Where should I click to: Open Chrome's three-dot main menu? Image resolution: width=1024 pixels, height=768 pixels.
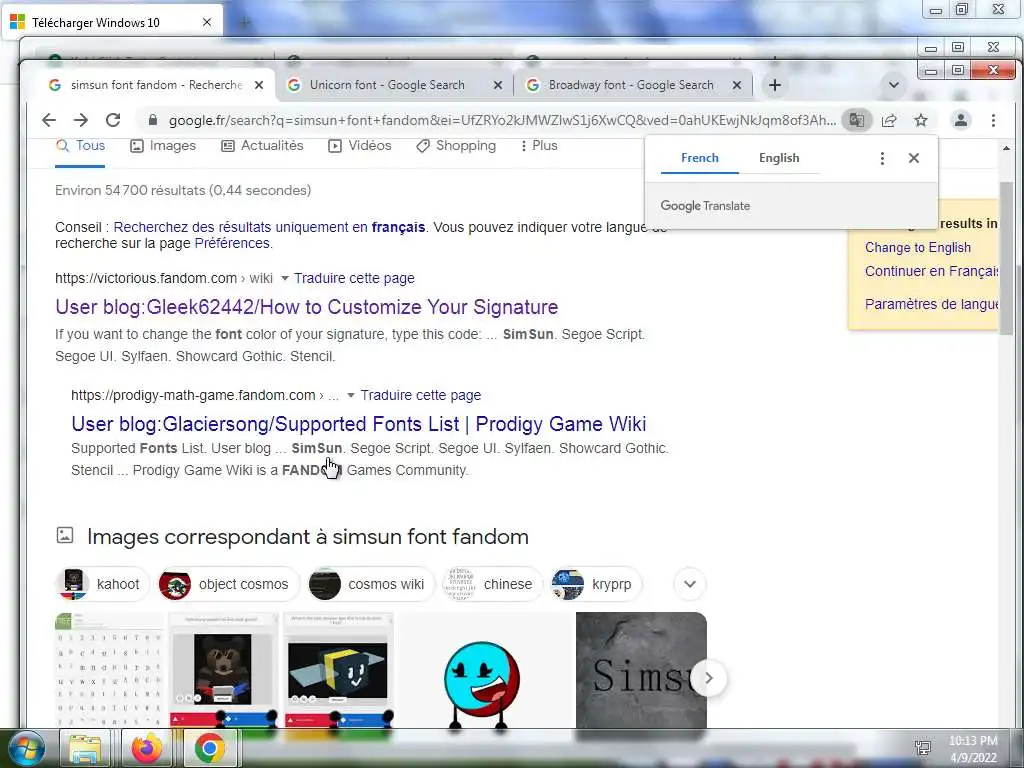(993, 120)
